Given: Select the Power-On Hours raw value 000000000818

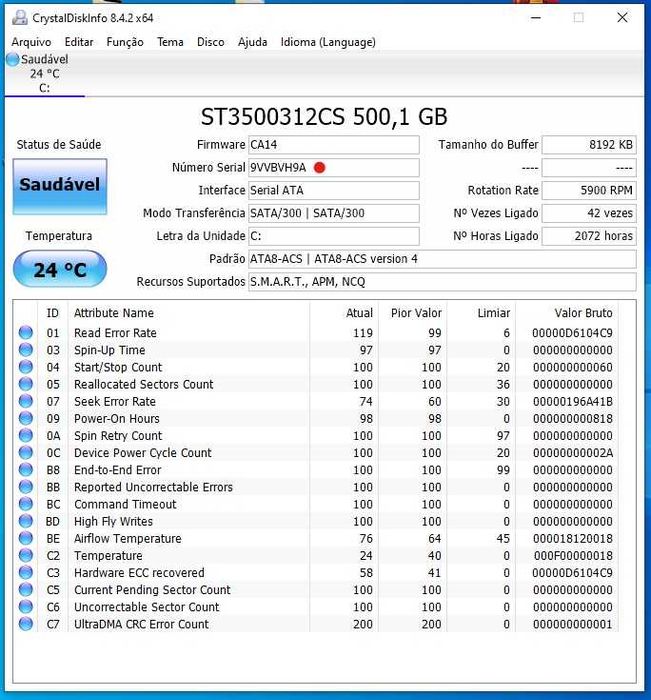Looking at the screenshot, I should 573,419.
